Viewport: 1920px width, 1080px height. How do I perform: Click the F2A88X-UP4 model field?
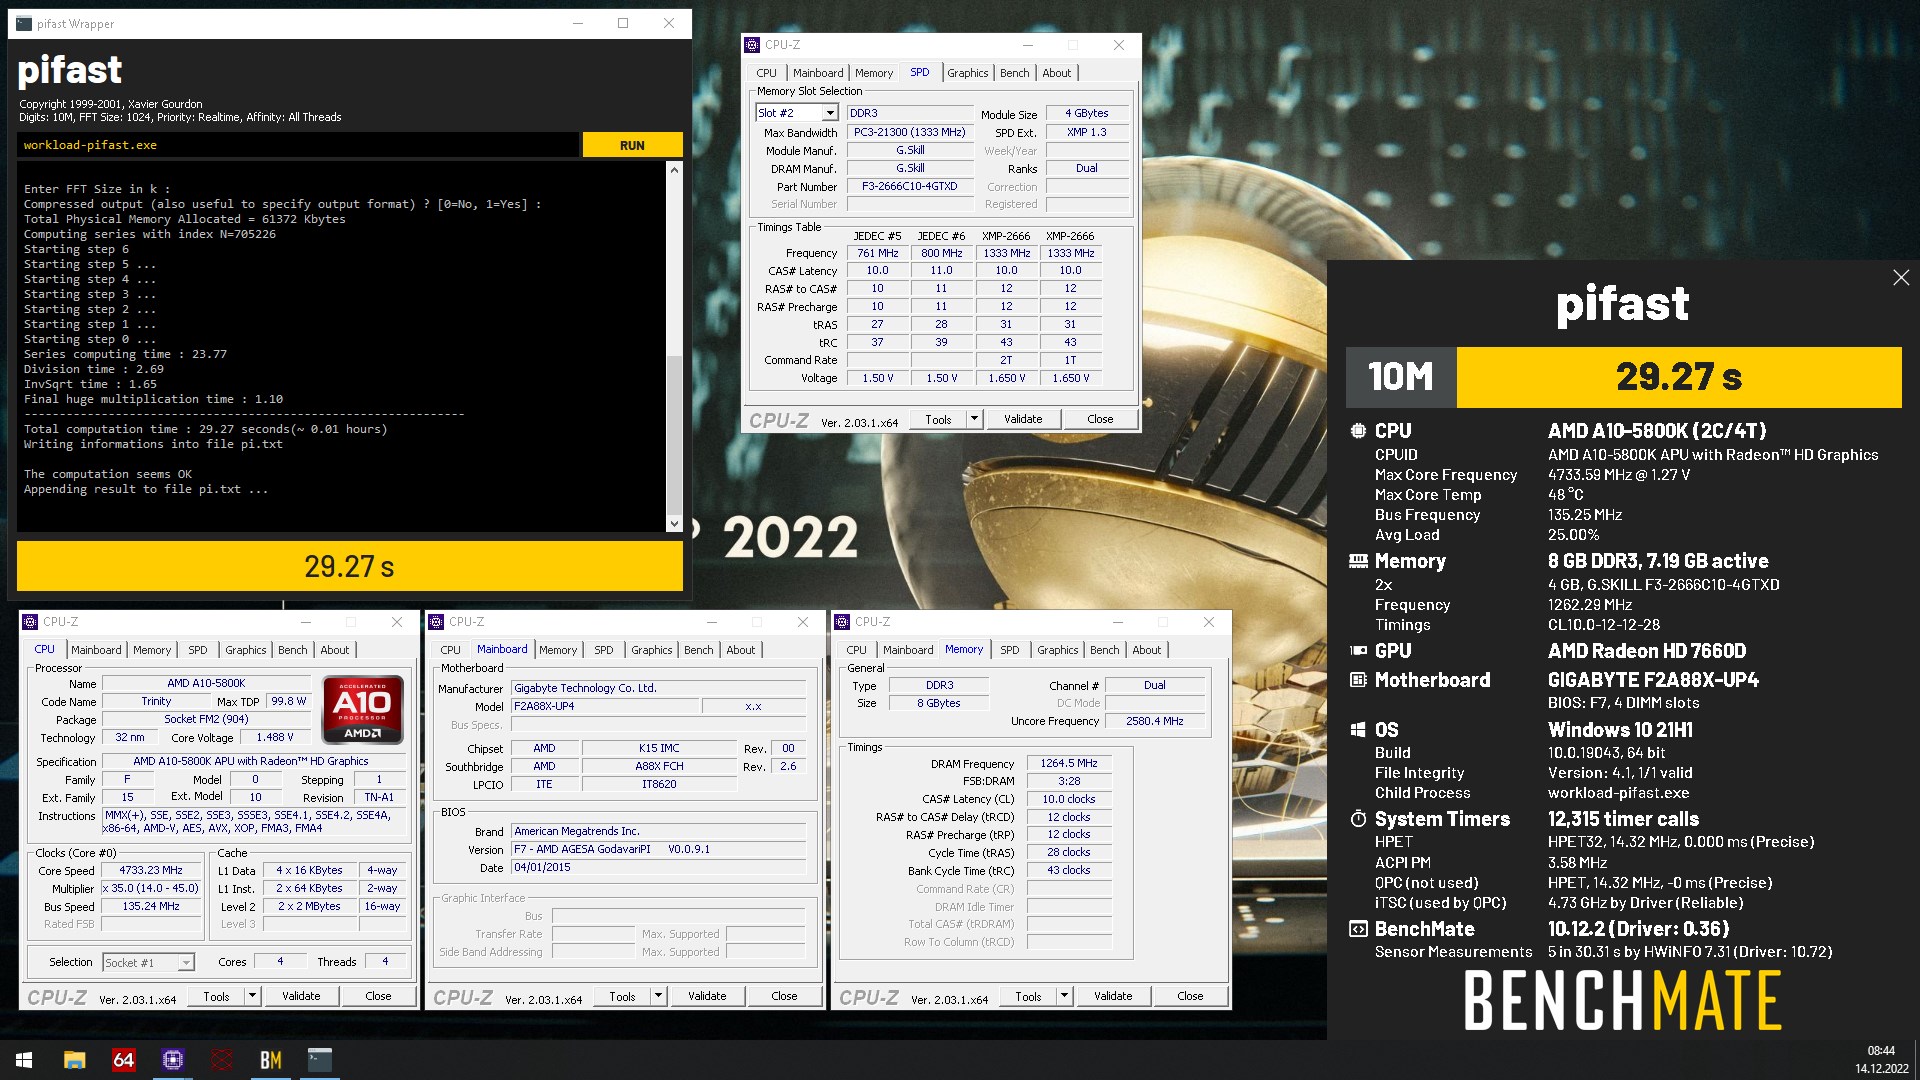(x=604, y=706)
